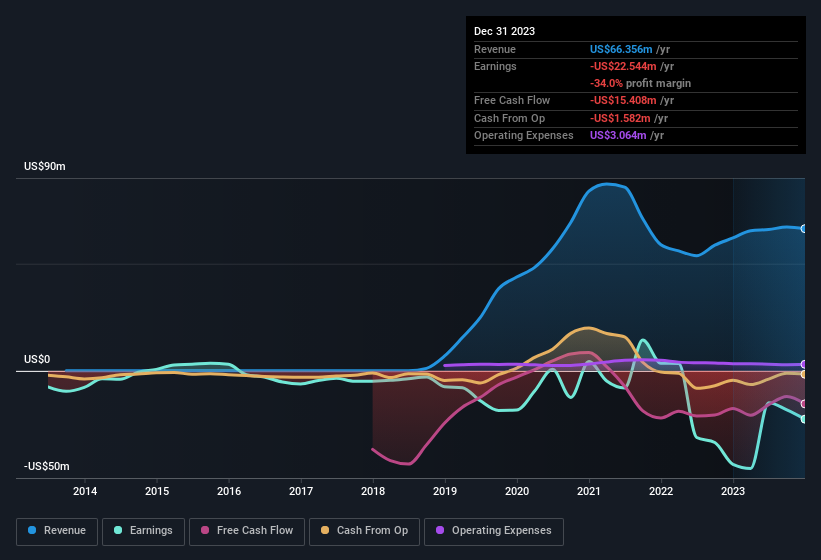Click the US$90m y-axis label
Image resolution: width=821 pixels, height=560 pixels.
[x=45, y=166]
